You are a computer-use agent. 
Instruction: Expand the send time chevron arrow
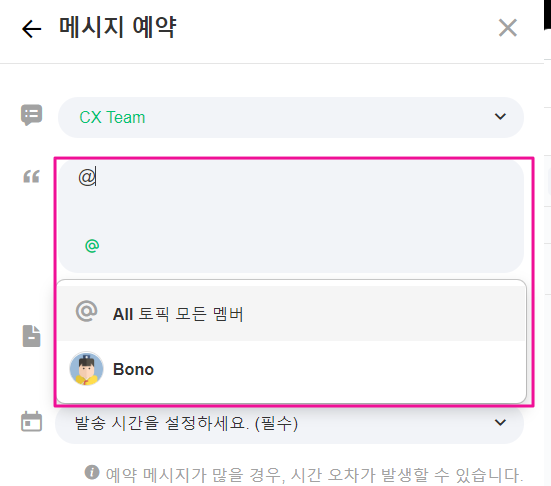pyautogui.click(x=500, y=422)
